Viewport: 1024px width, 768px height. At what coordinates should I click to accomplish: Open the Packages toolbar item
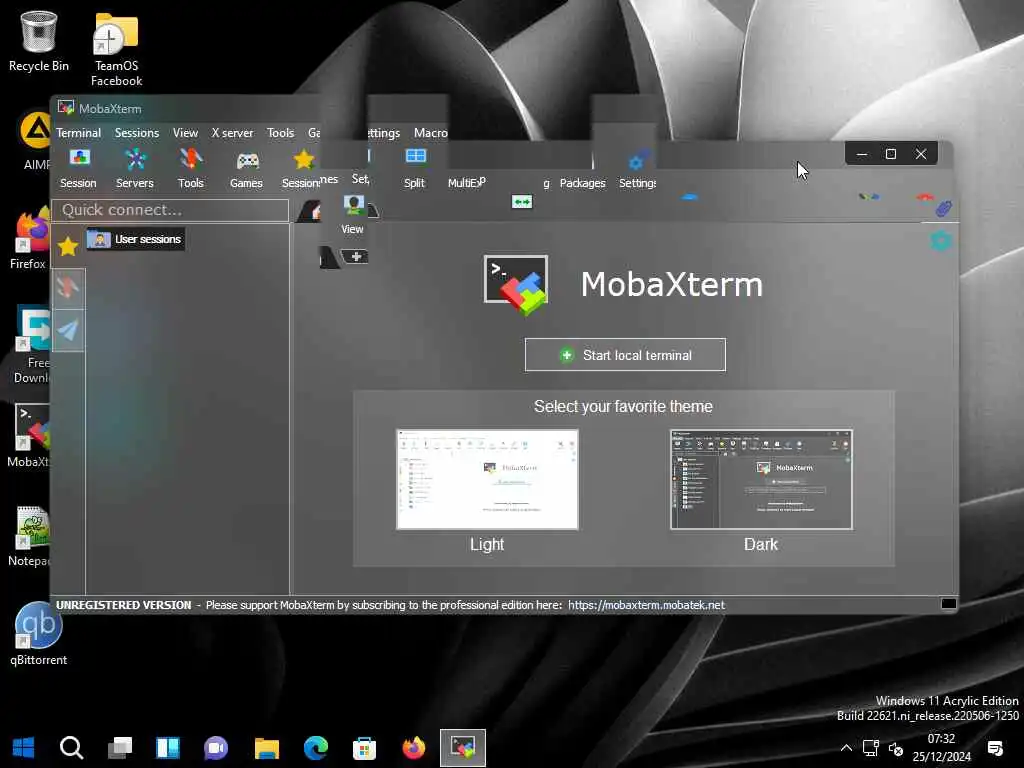tap(583, 183)
